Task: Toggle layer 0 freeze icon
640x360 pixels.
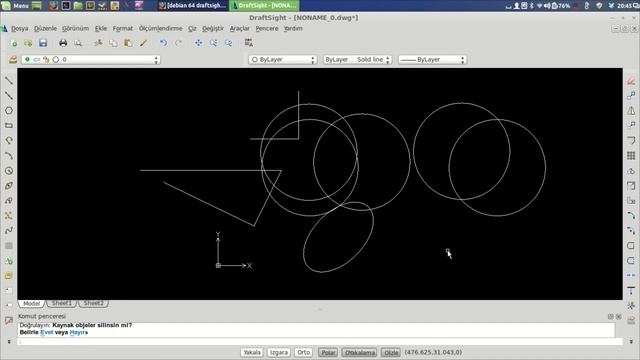Action: pyautogui.click(x=37, y=60)
